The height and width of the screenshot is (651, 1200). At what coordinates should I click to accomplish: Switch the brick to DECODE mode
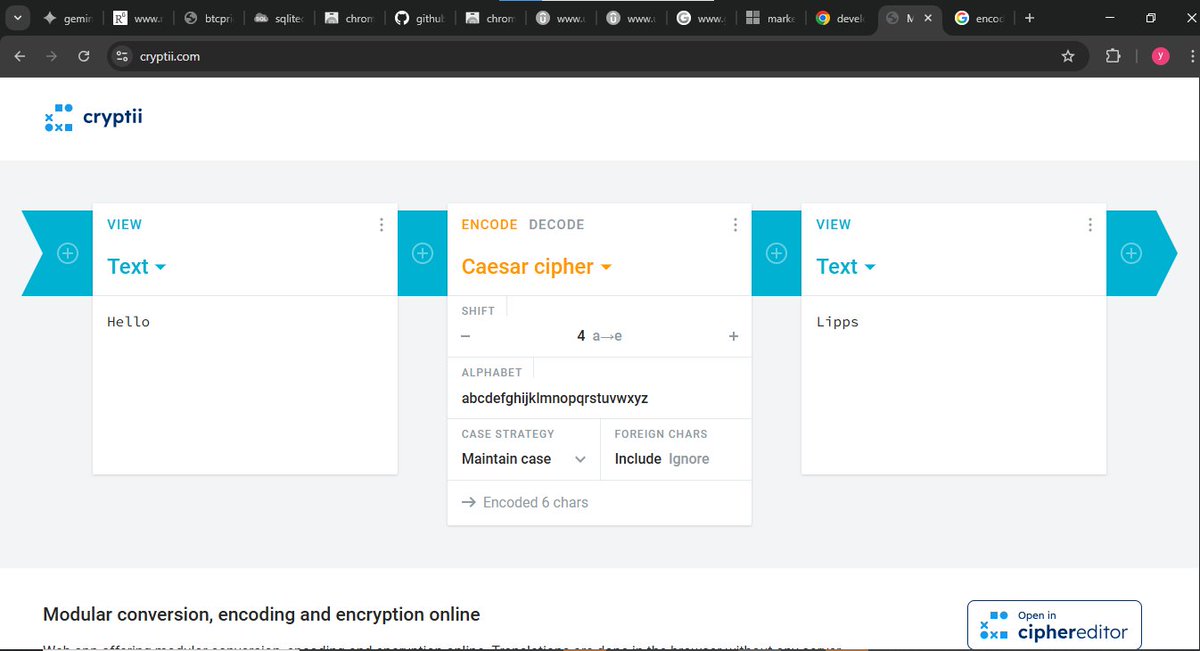tap(556, 225)
